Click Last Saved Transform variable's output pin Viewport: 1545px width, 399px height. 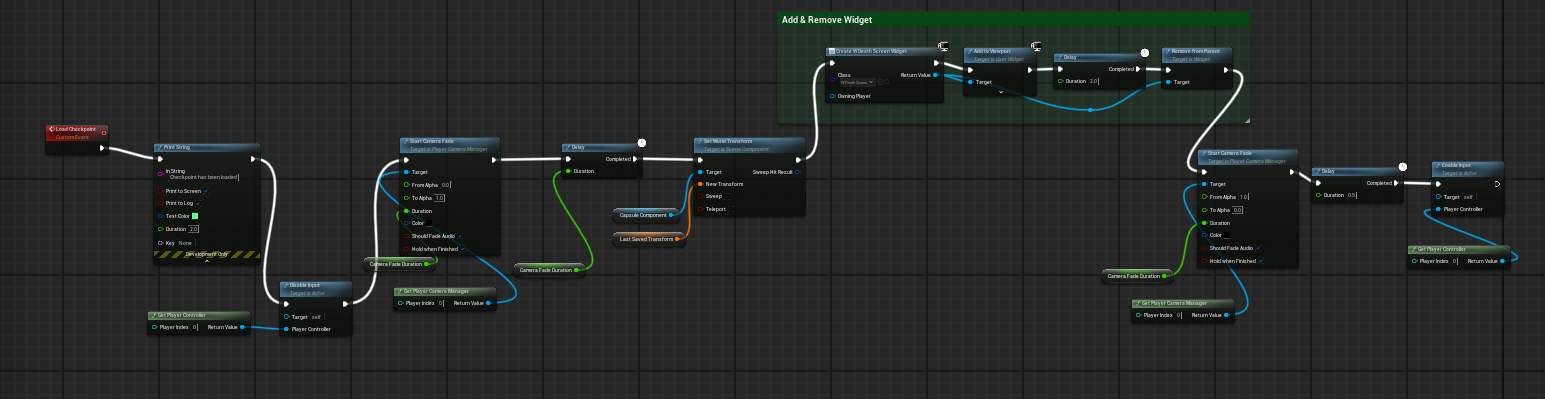coord(676,238)
